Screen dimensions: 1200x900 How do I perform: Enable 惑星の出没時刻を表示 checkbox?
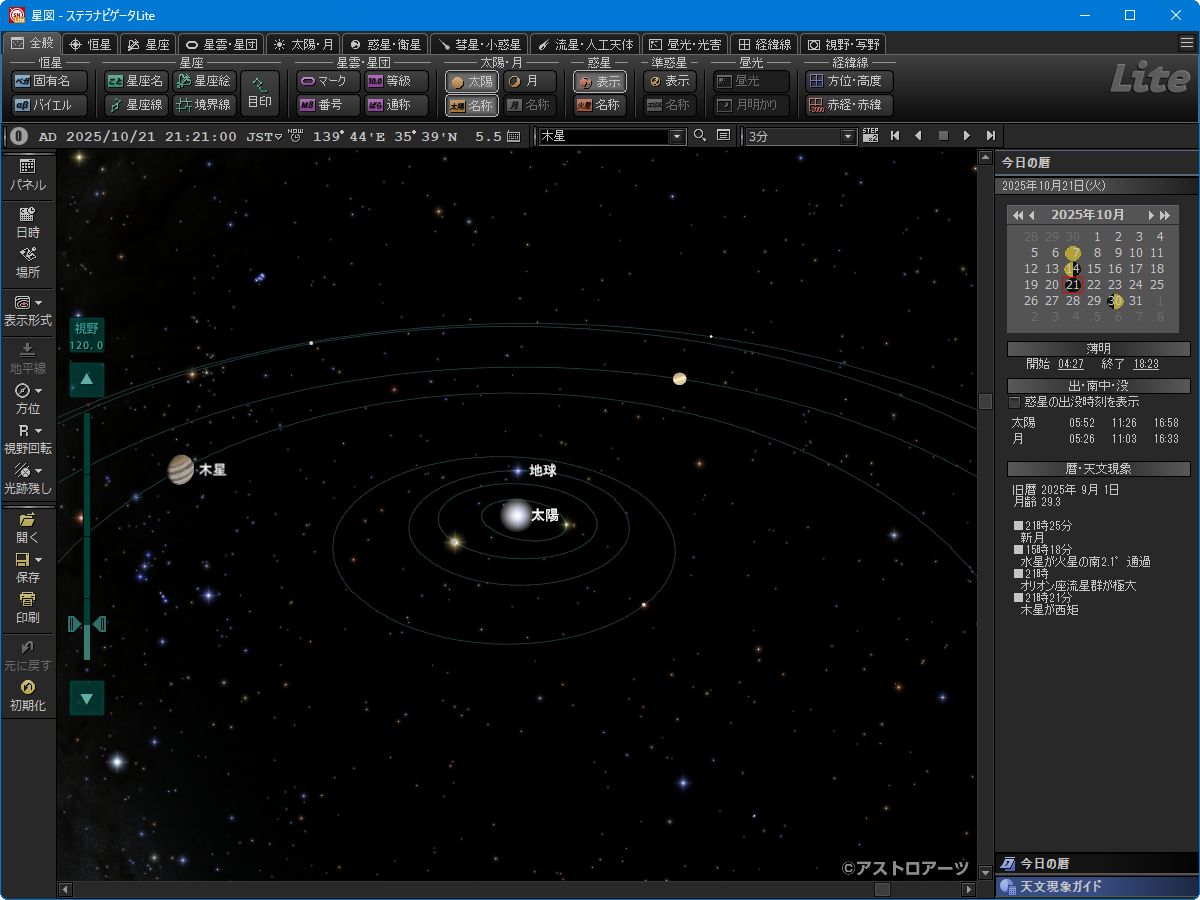click(x=1015, y=402)
